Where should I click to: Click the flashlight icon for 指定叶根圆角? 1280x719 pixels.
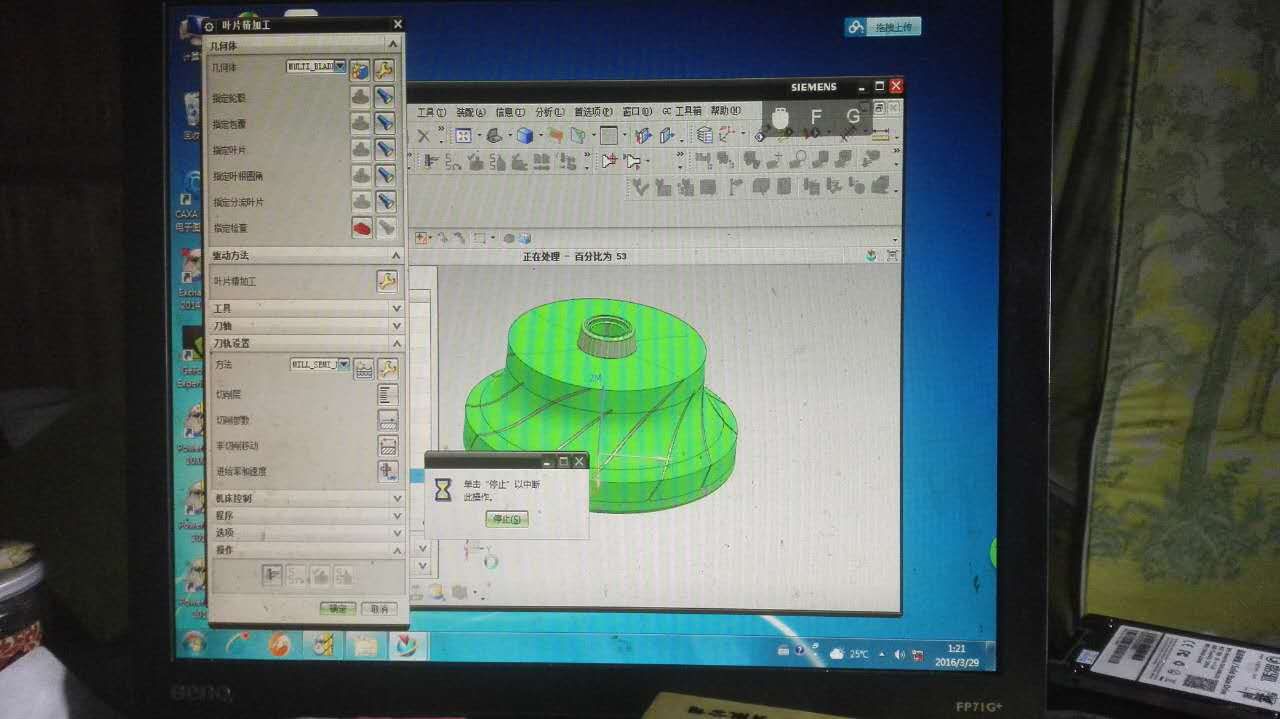point(385,175)
